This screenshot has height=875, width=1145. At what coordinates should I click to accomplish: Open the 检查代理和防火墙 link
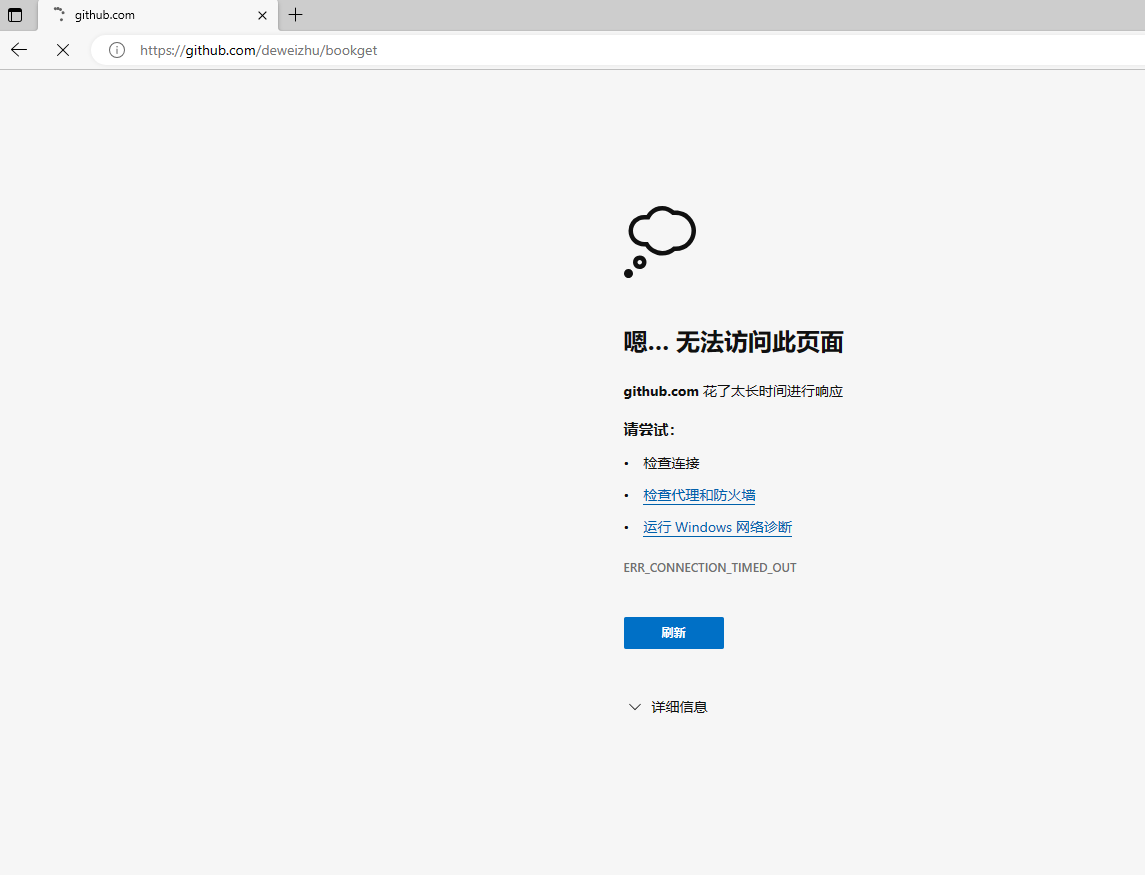click(699, 495)
